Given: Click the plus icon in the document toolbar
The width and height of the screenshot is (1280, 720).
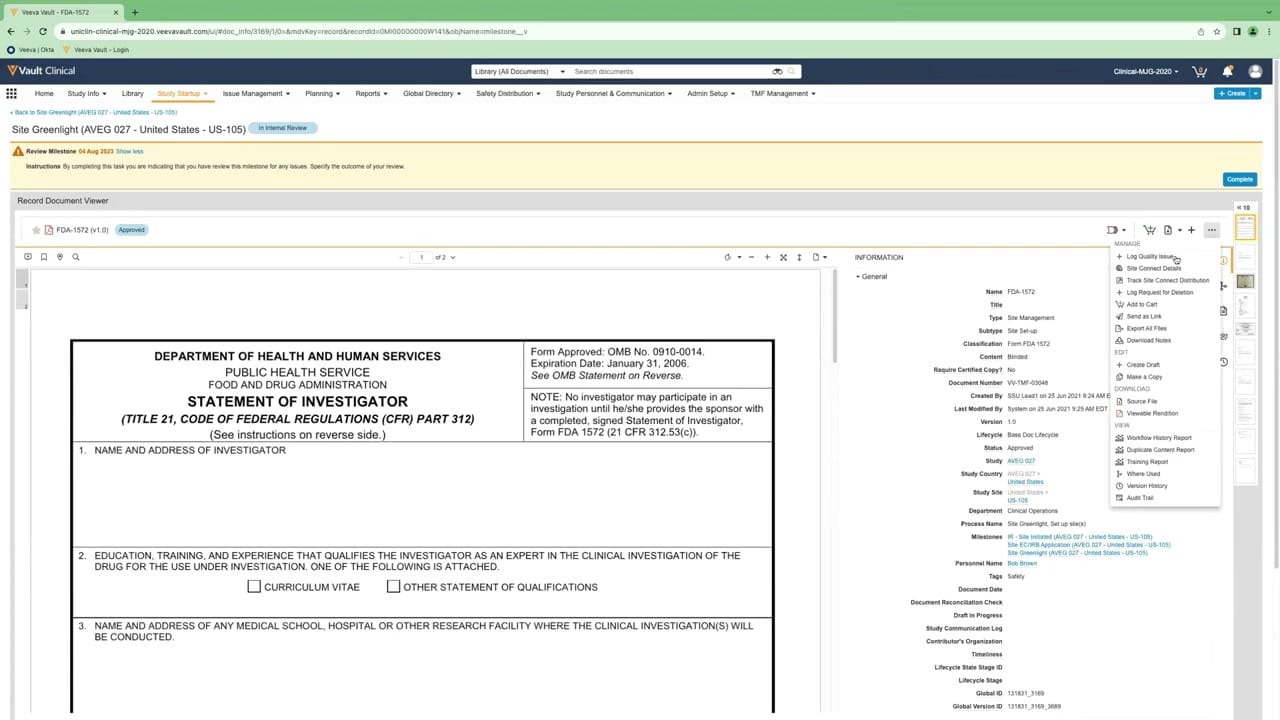Looking at the screenshot, I should click(x=1191, y=230).
